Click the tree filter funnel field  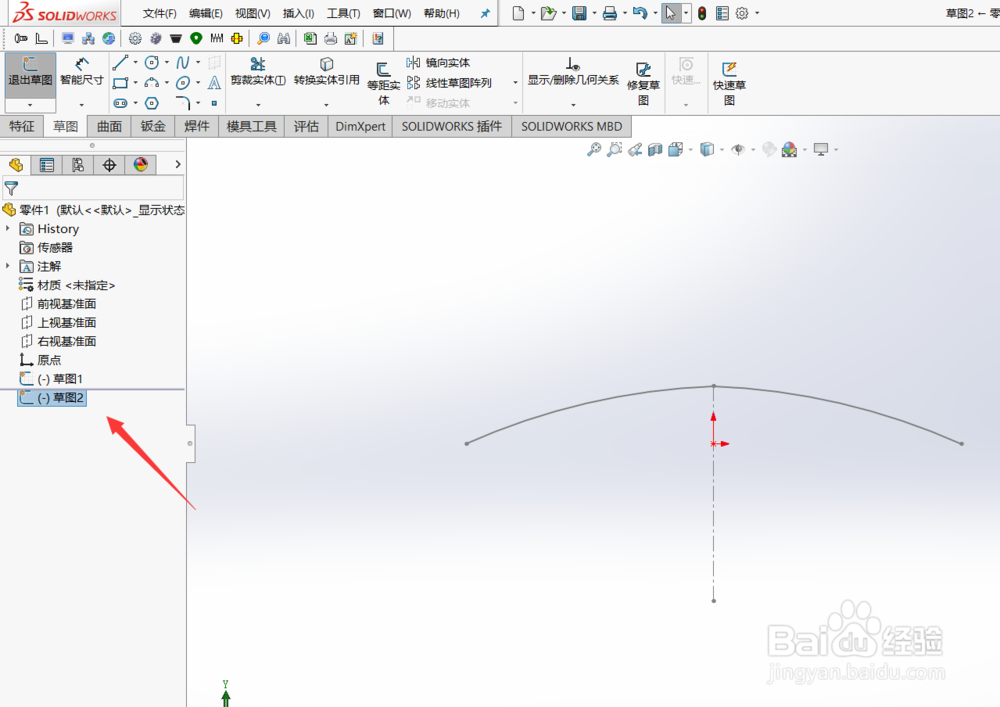pyautogui.click(x=93, y=188)
